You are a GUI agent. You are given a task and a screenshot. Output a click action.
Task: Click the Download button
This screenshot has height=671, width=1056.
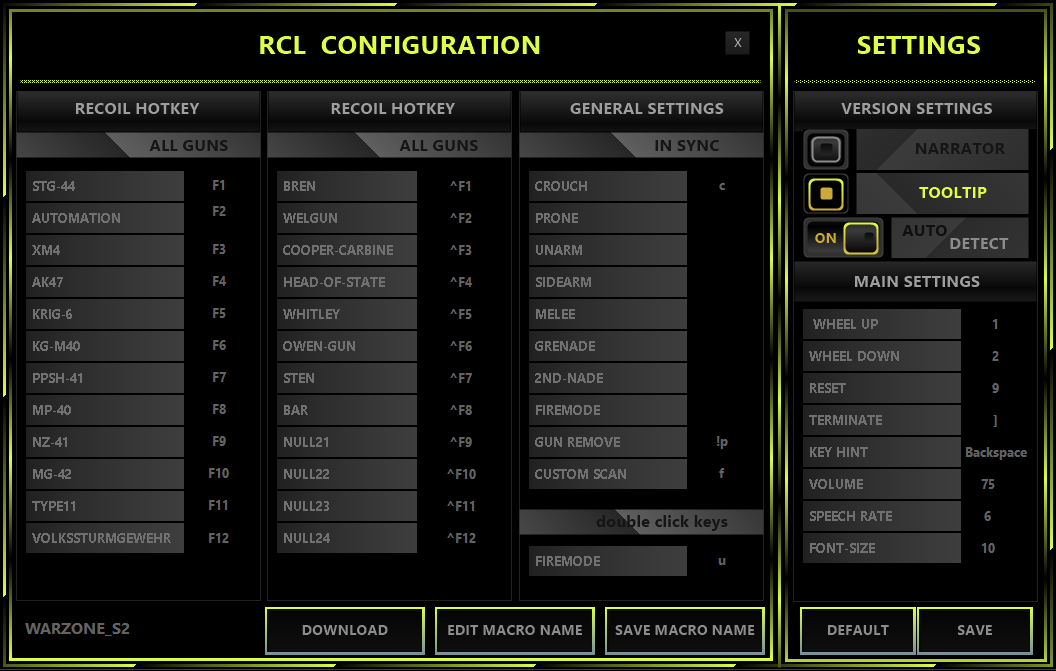pyautogui.click(x=344, y=630)
